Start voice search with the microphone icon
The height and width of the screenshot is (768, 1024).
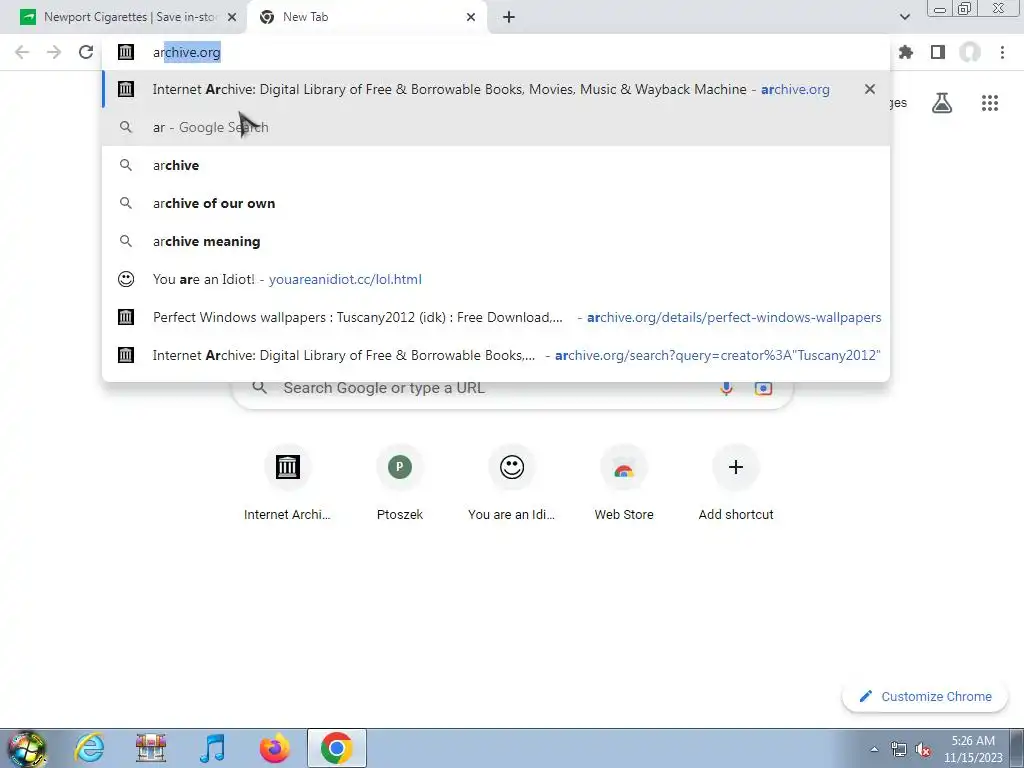pos(726,388)
